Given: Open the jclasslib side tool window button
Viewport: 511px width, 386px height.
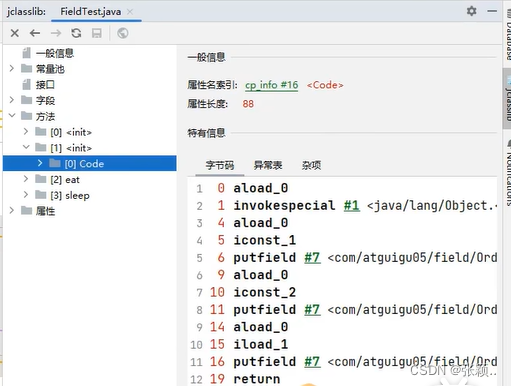Looking at the screenshot, I should 507,98.
